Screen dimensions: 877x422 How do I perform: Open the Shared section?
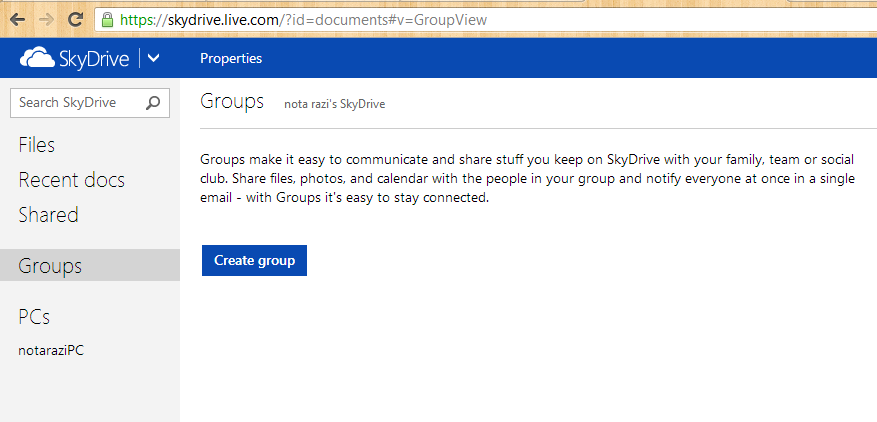(x=48, y=215)
